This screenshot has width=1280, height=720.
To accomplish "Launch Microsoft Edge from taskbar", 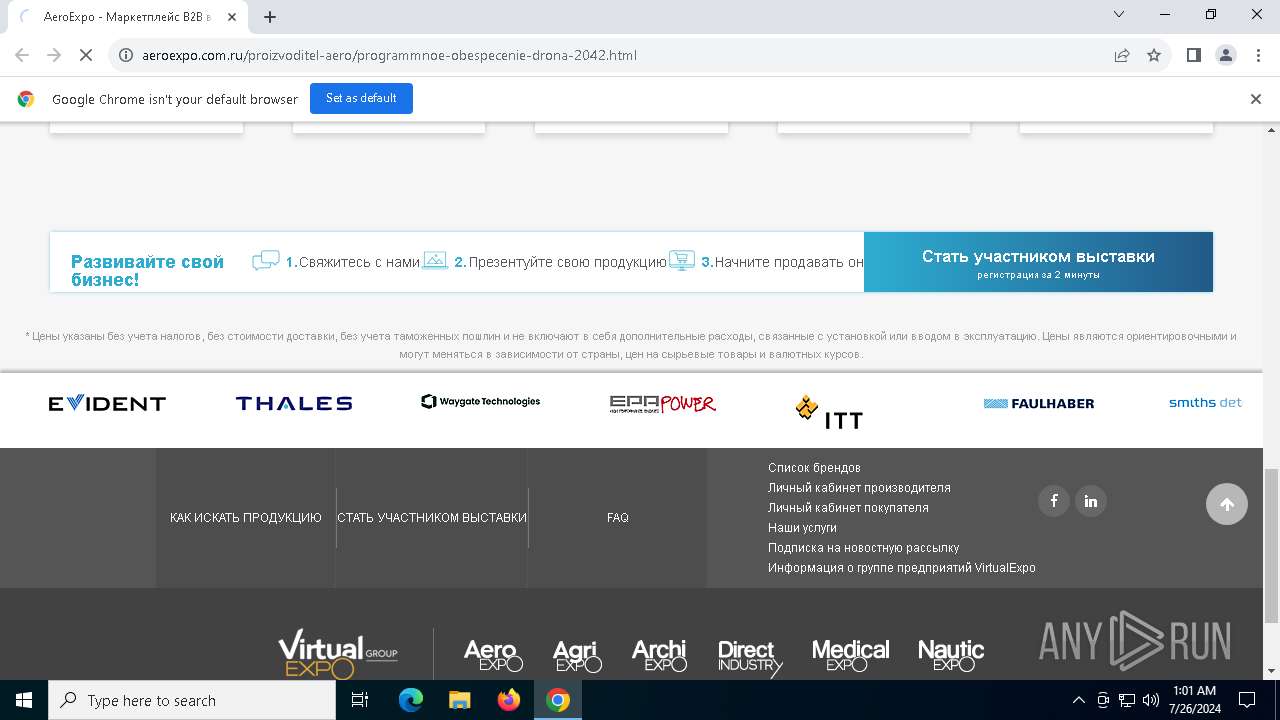I will pos(411,700).
